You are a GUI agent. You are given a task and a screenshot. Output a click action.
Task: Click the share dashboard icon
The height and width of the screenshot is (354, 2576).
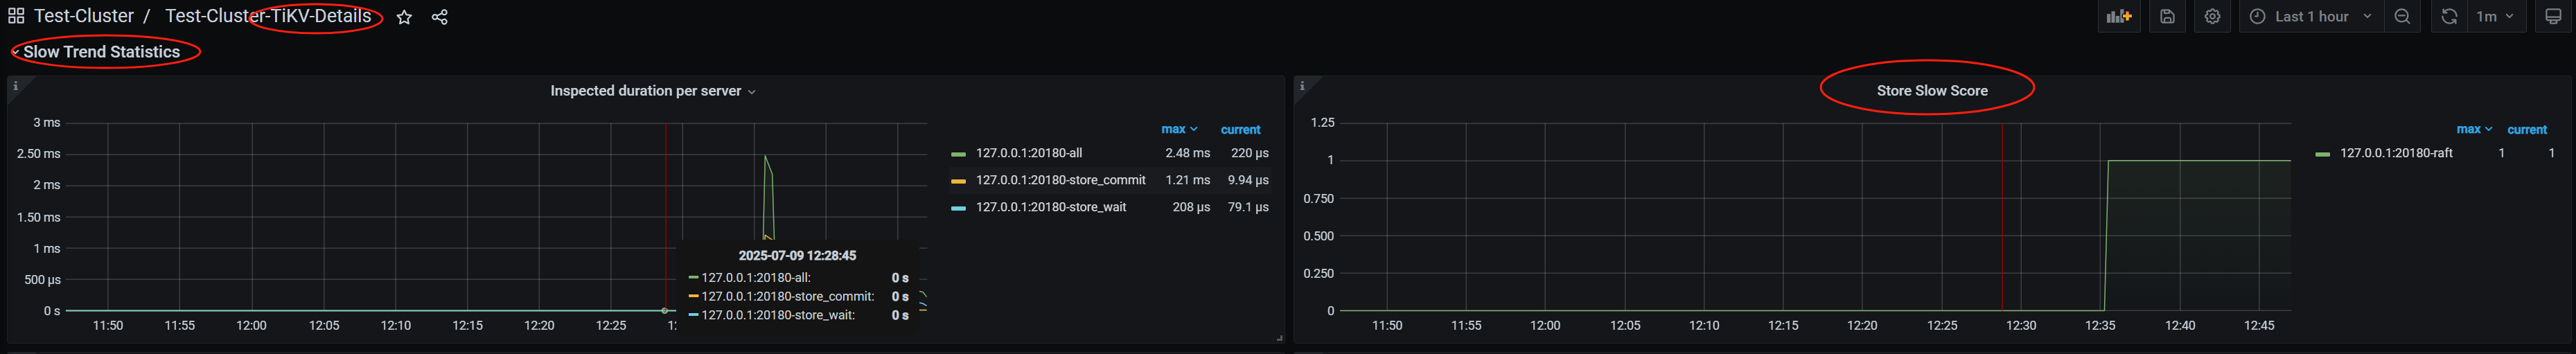pos(440,17)
